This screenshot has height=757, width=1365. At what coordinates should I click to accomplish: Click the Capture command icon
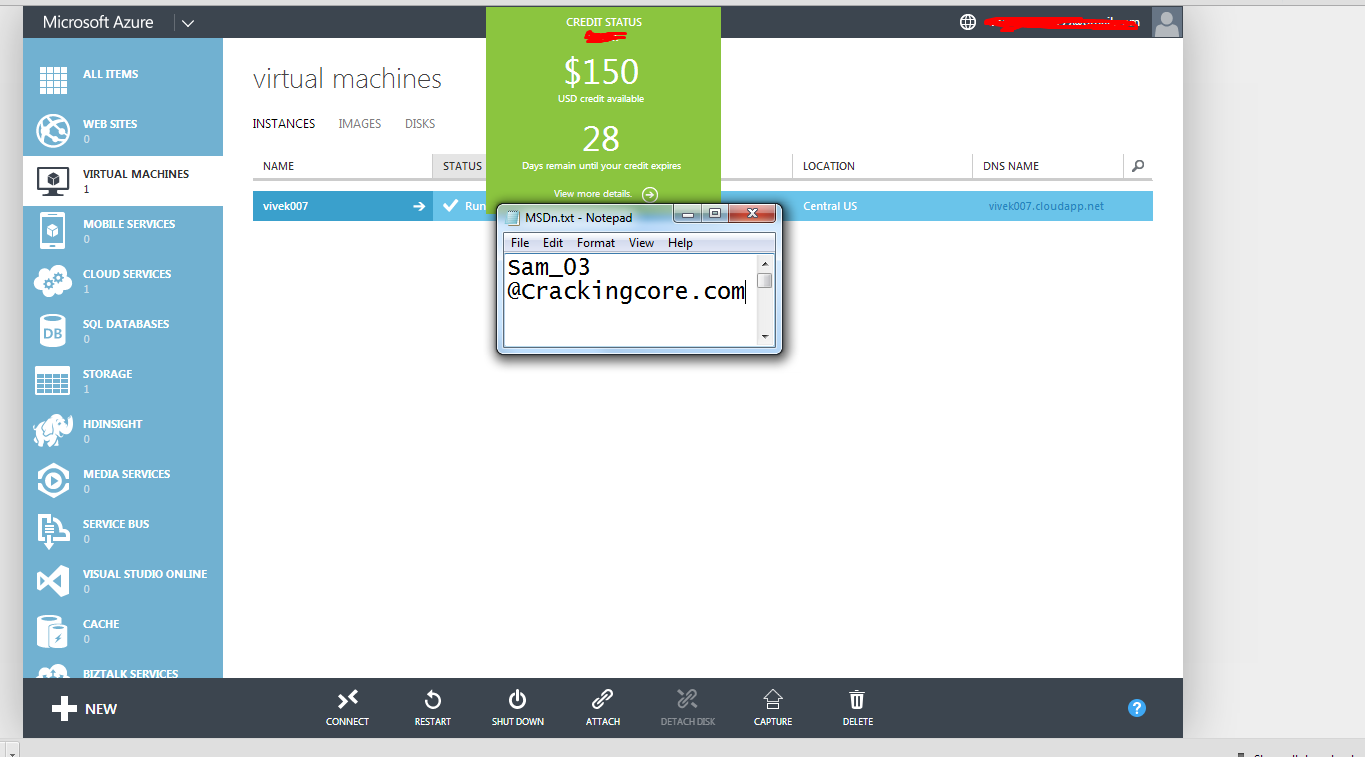pyautogui.click(x=773, y=699)
